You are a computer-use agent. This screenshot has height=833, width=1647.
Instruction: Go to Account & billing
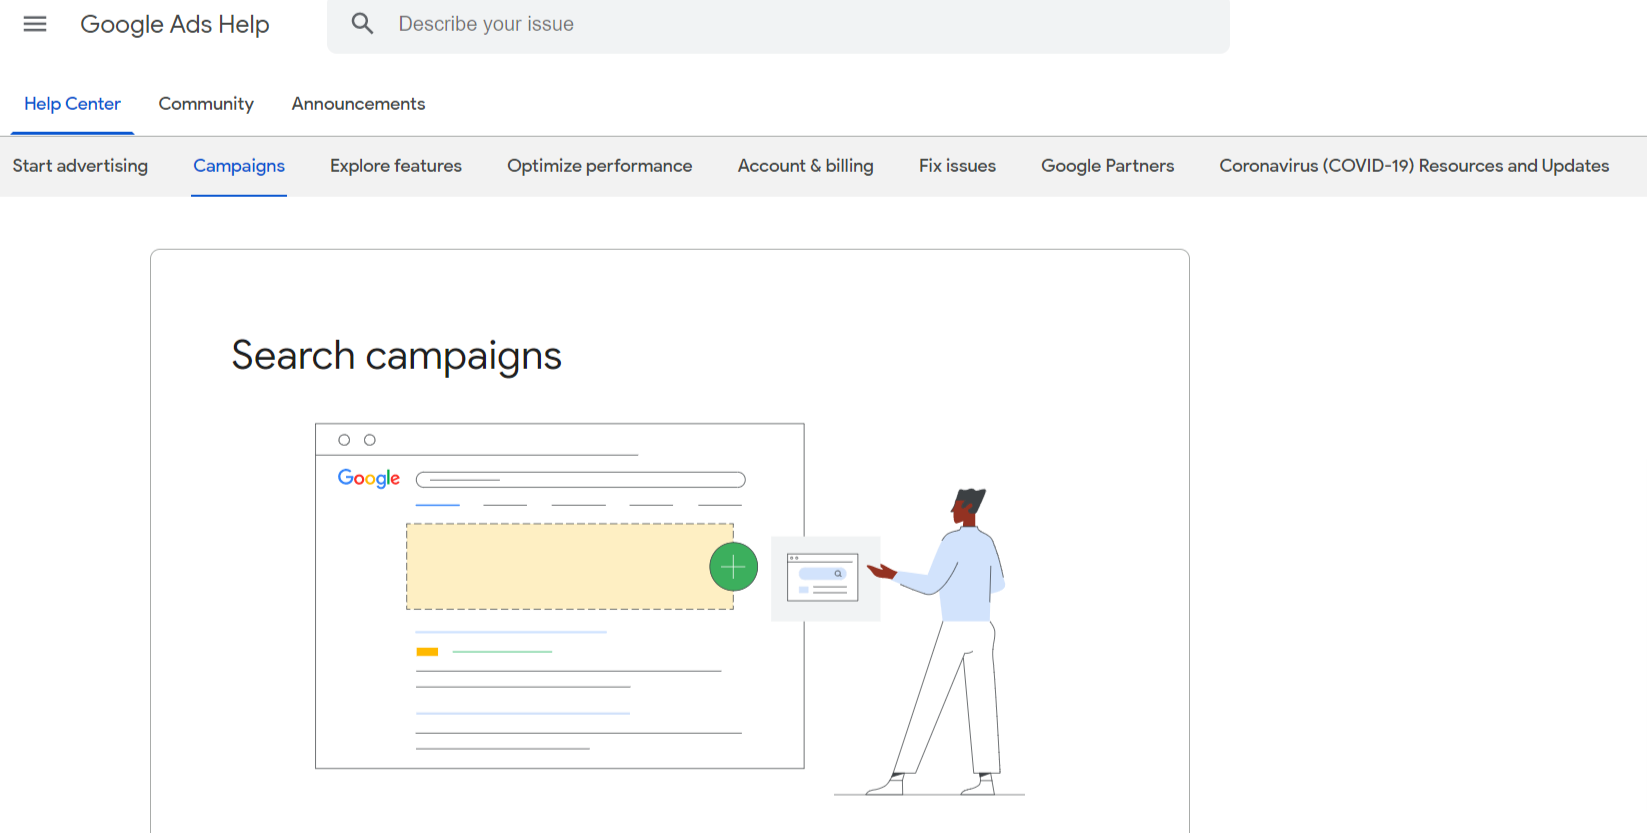point(805,166)
